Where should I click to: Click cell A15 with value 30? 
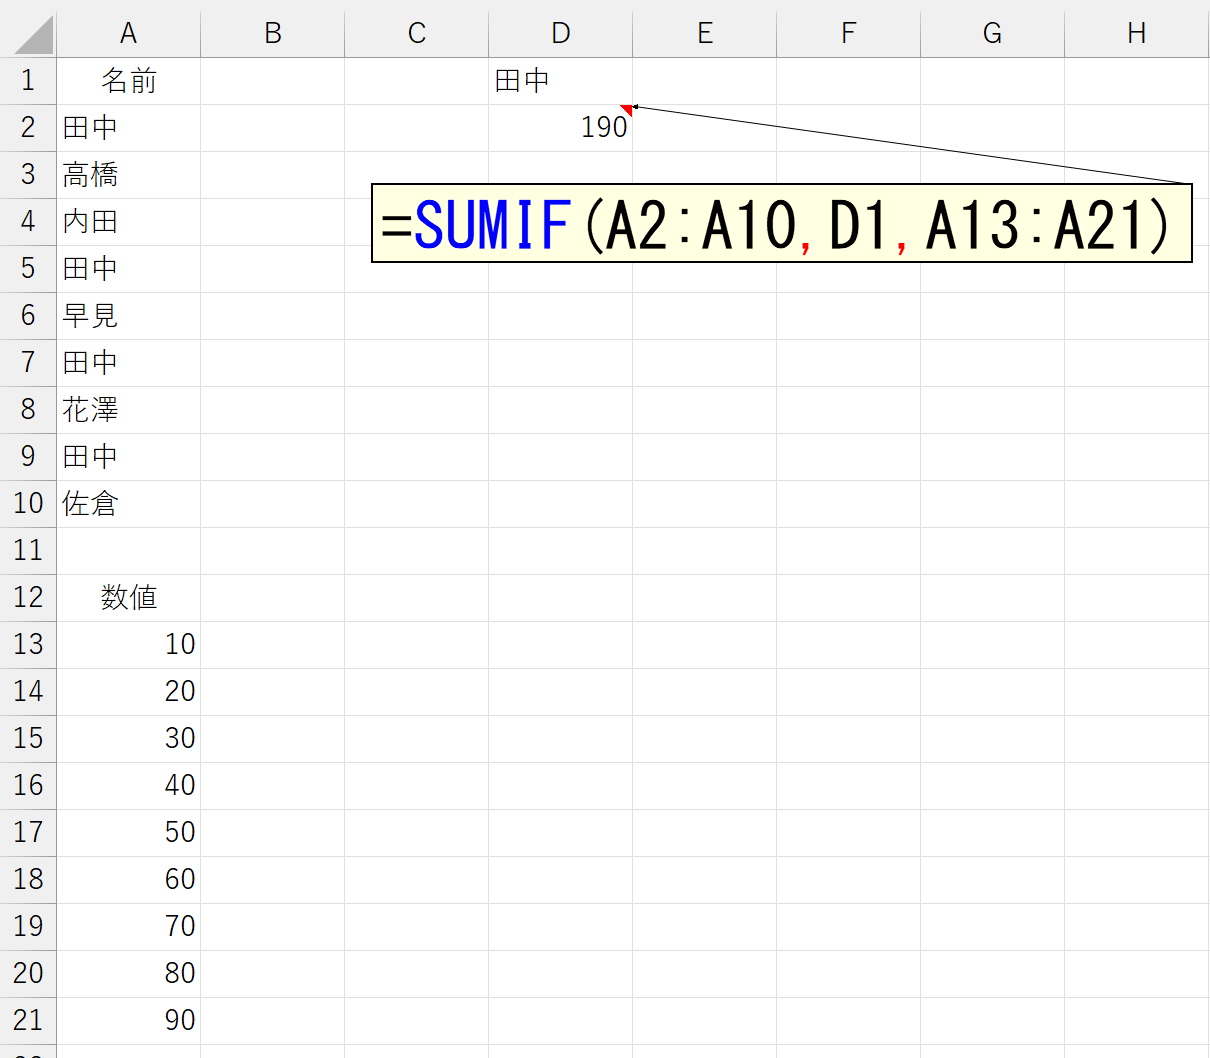click(128, 739)
